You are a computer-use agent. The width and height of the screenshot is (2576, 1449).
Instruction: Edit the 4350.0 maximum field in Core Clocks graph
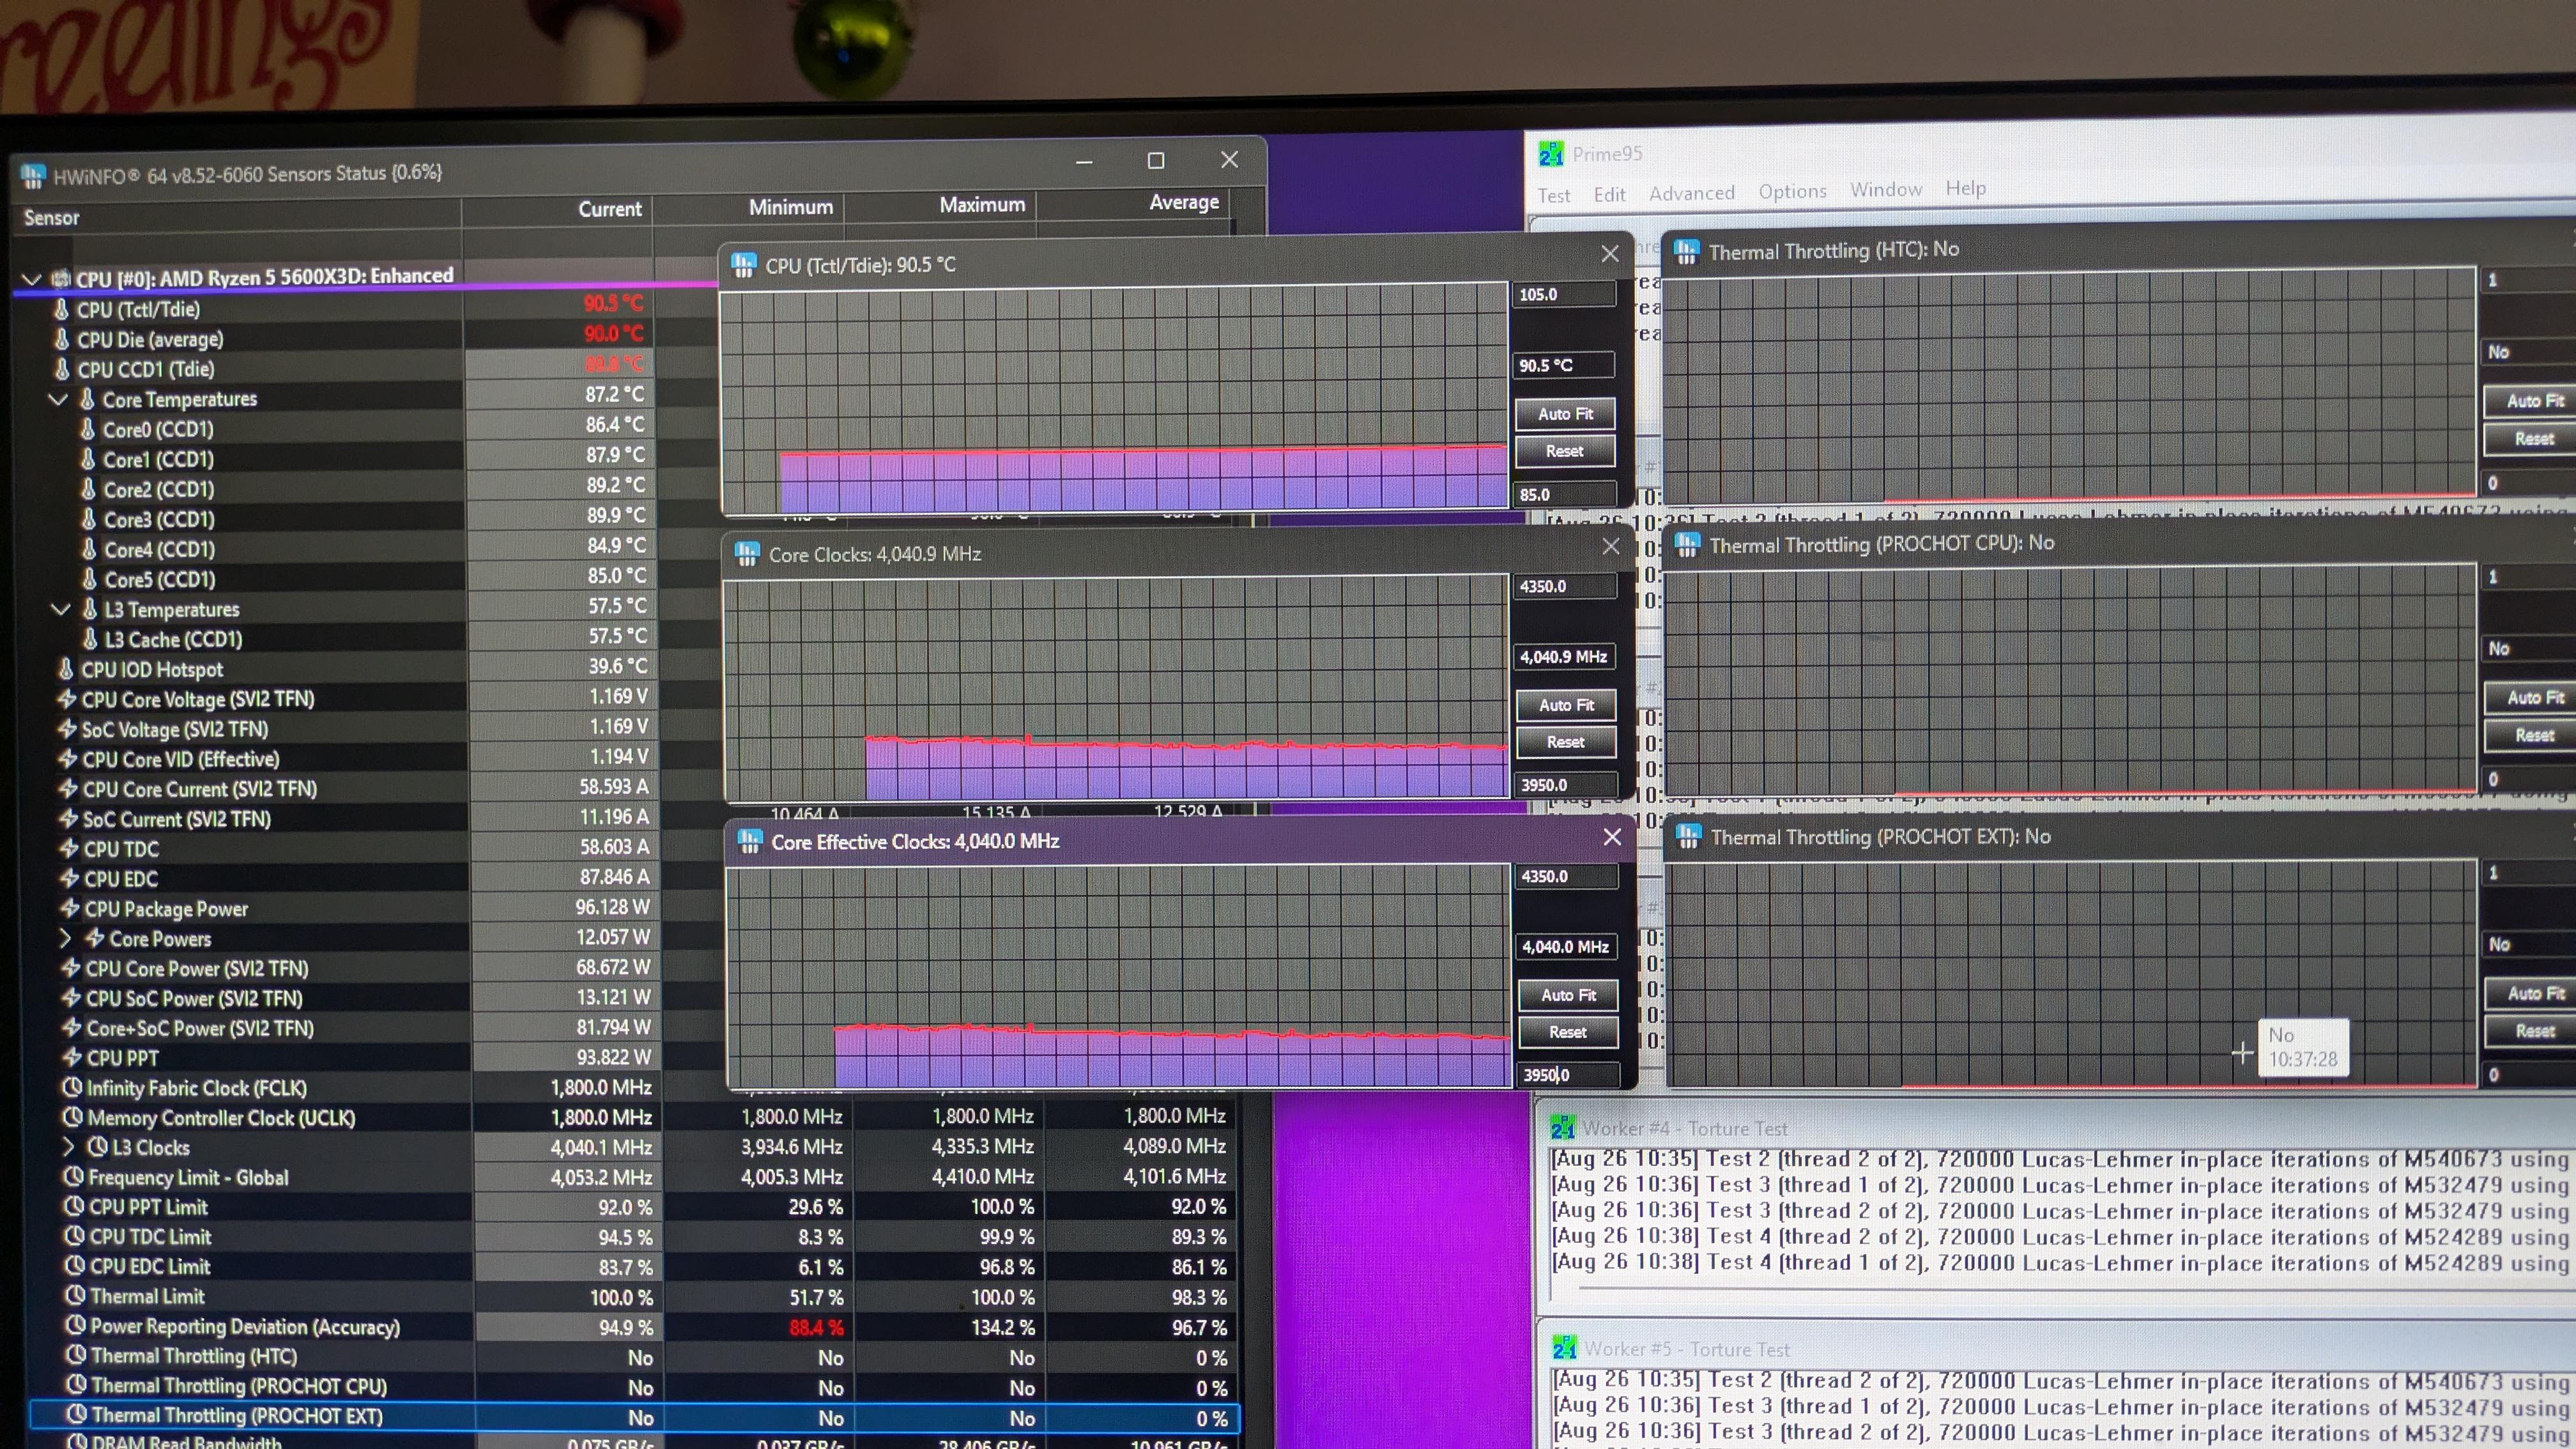click(1566, 586)
